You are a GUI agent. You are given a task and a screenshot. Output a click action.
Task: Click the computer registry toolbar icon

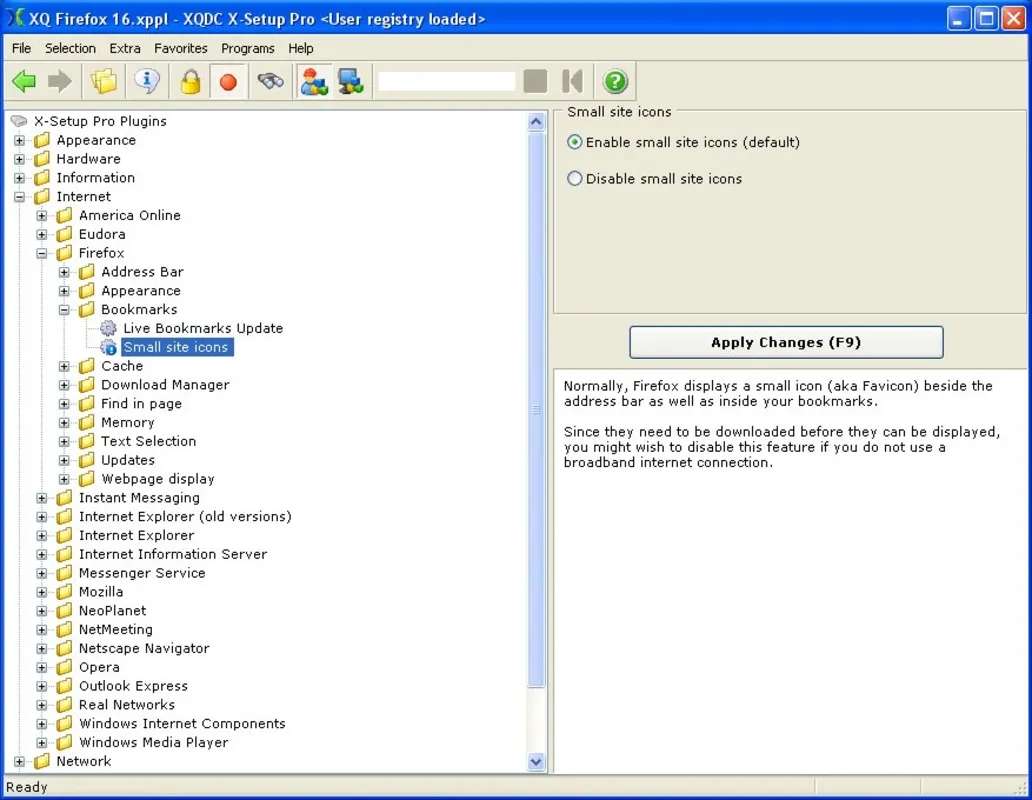[x=351, y=82]
